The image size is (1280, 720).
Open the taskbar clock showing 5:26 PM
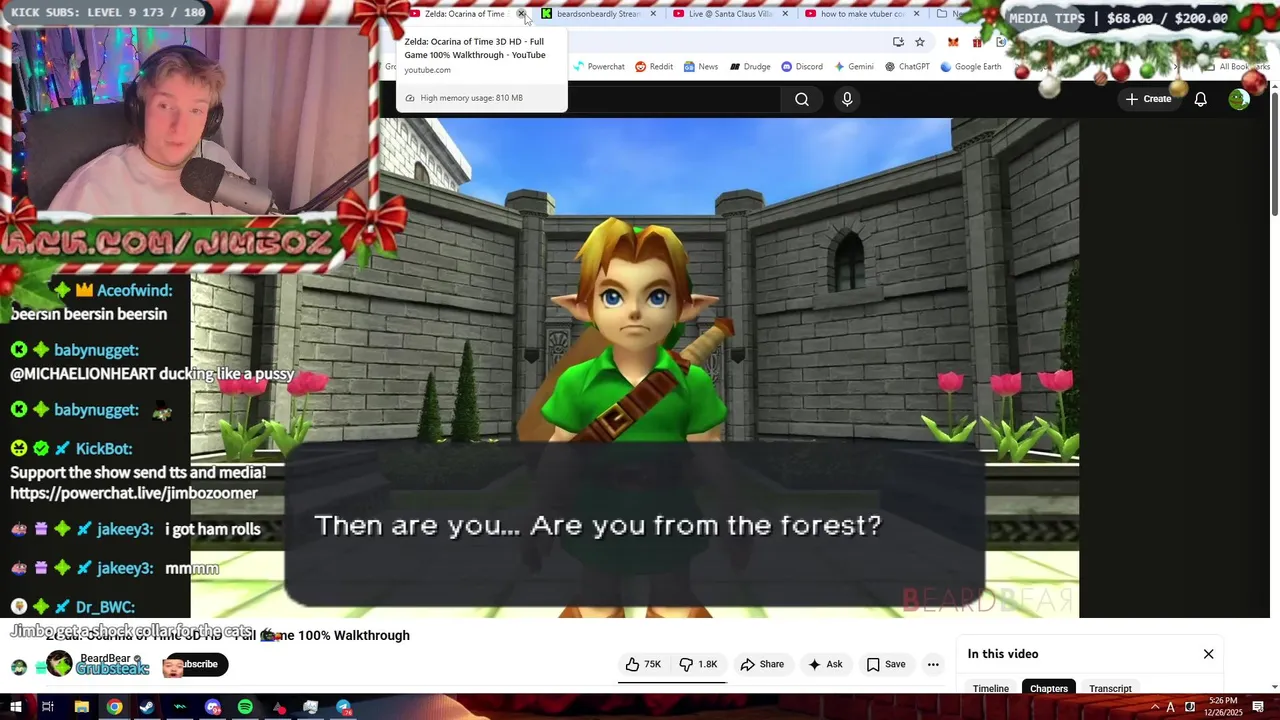(x=1222, y=707)
